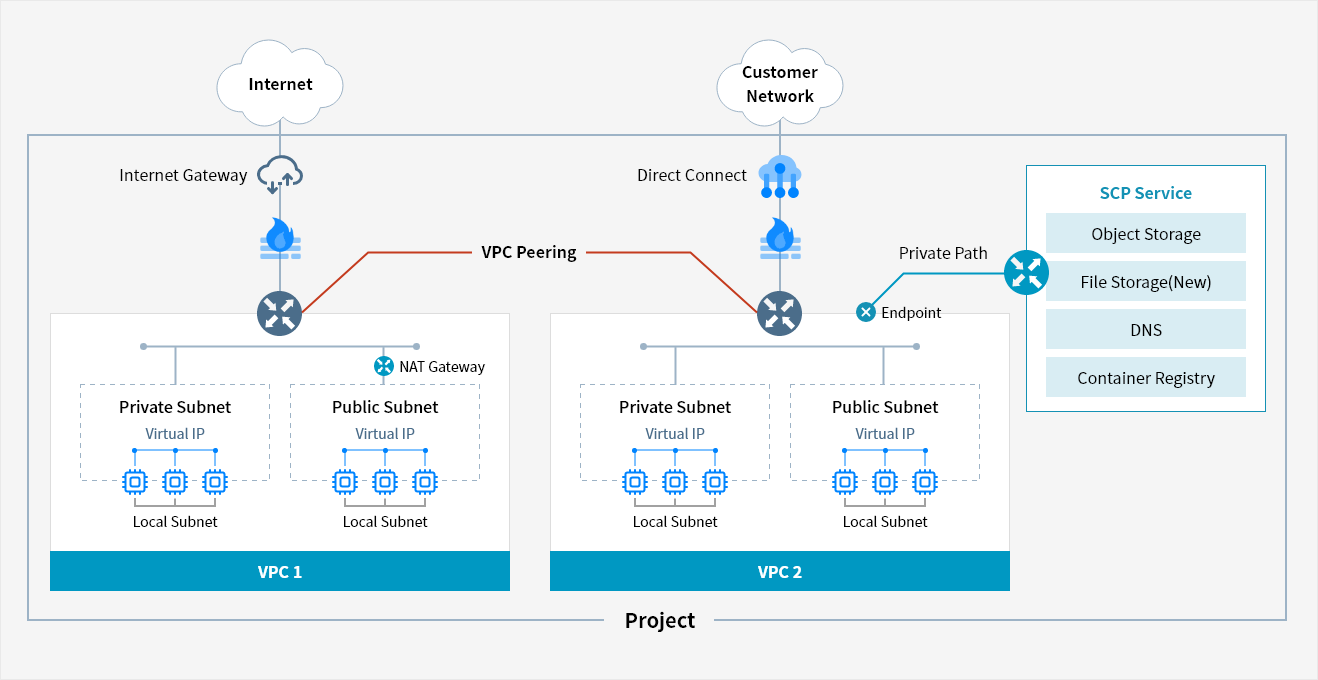
Task: Click the Endpoint icon
Action: 865,313
